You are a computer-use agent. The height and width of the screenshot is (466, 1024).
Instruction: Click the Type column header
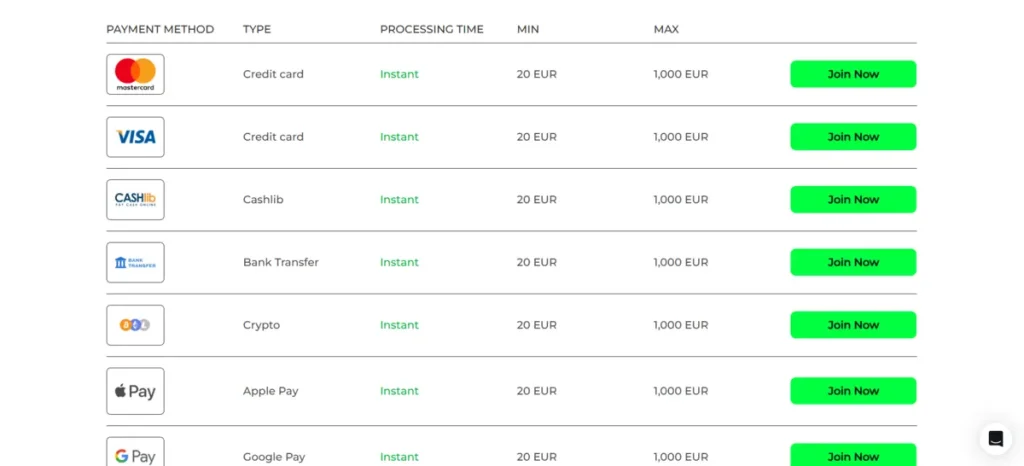coord(257,29)
